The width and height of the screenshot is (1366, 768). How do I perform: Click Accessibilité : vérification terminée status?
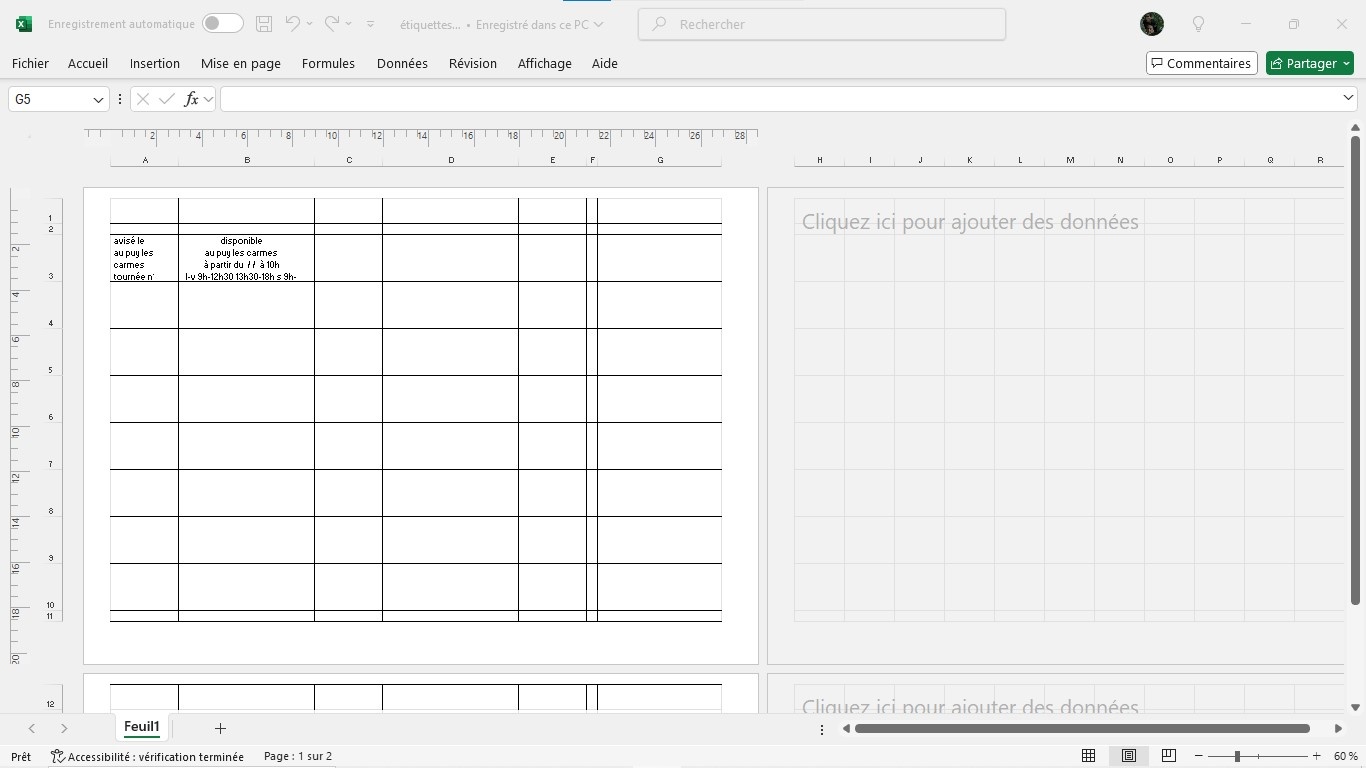tap(147, 757)
